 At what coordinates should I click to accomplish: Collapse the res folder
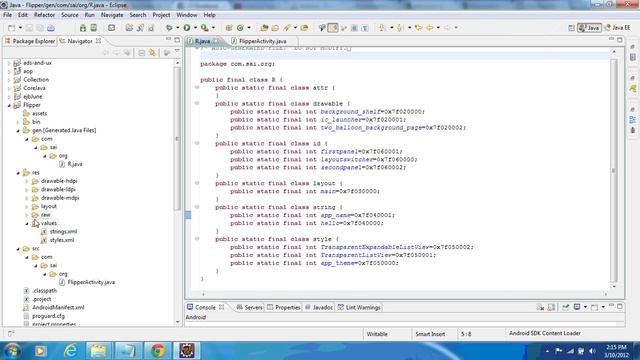click(x=18, y=173)
